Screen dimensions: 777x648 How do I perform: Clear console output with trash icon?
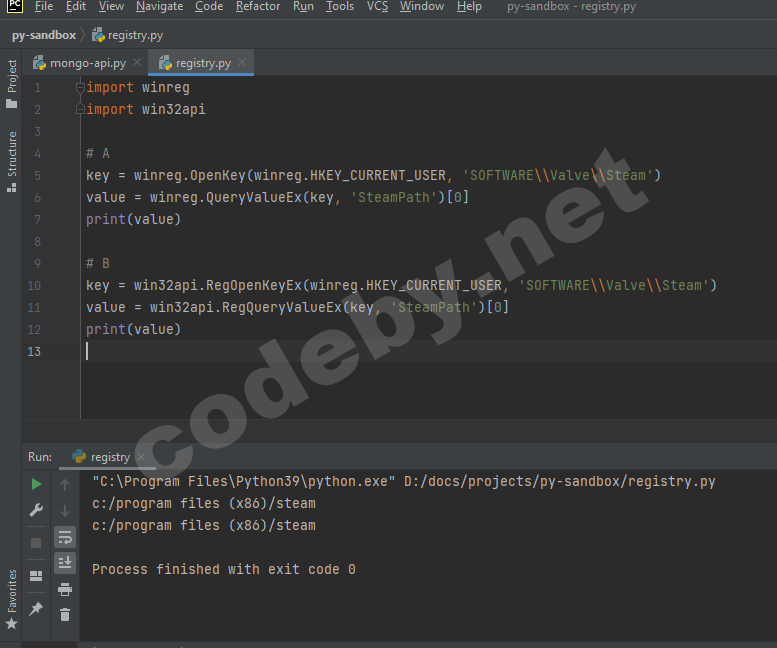65,615
